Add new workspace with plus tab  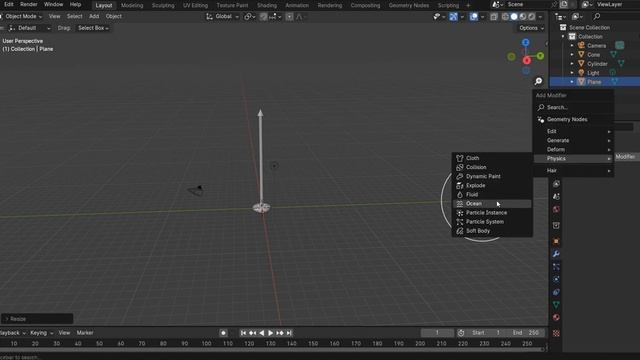tap(468, 5)
